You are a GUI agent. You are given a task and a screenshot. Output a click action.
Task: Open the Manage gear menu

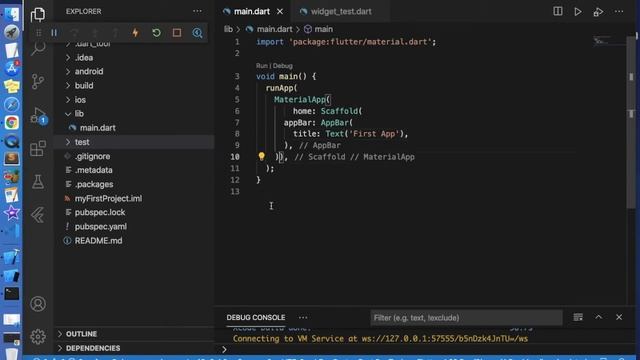[x=38, y=337]
